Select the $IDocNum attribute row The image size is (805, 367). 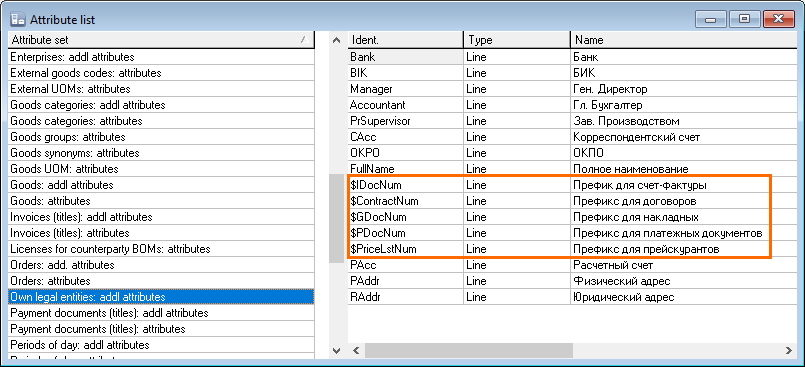(572, 185)
